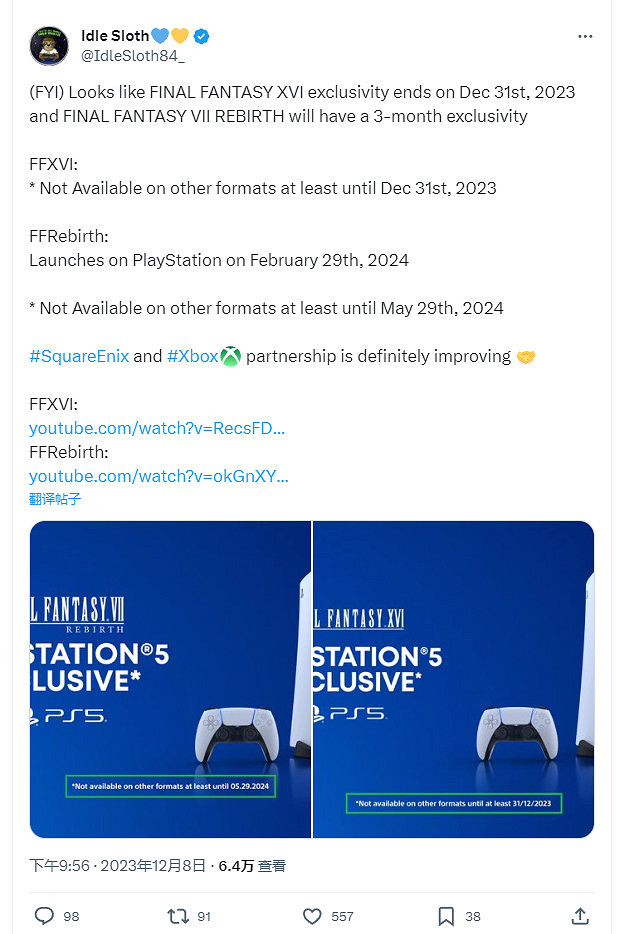Click the @IdleSloth84_ handle
This screenshot has height=934, width=620.
(132, 56)
